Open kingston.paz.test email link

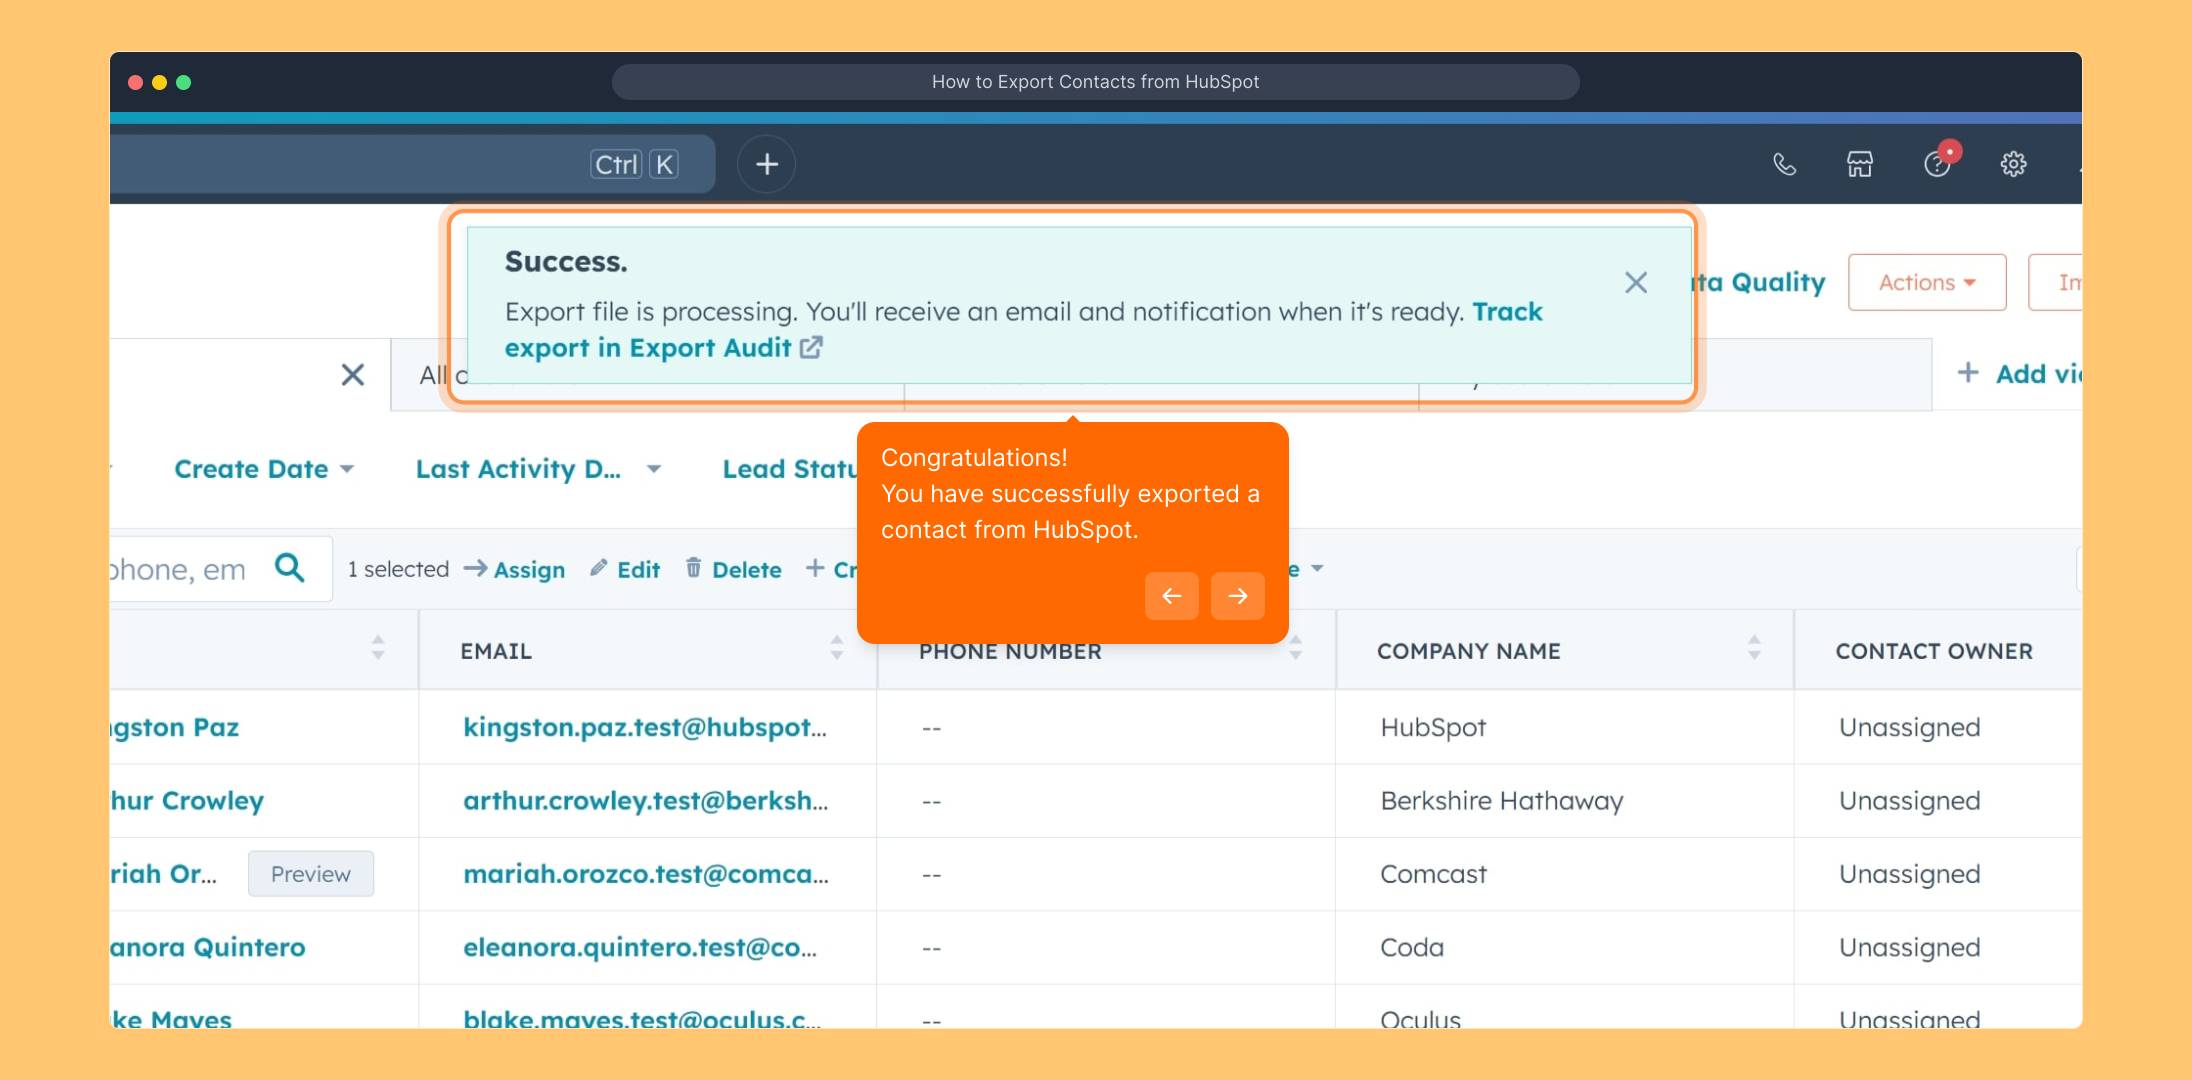pyautogui.click(x=645, y=728)
